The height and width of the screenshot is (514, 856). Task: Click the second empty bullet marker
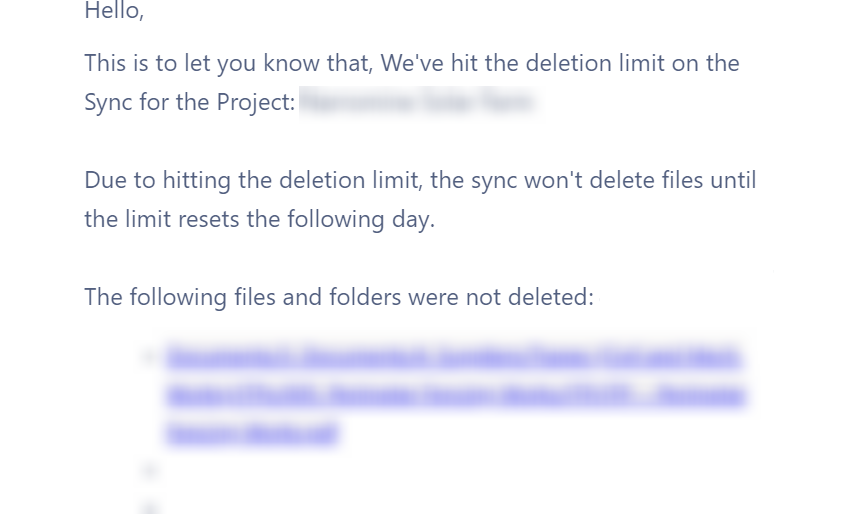click(x=150, y=470)
